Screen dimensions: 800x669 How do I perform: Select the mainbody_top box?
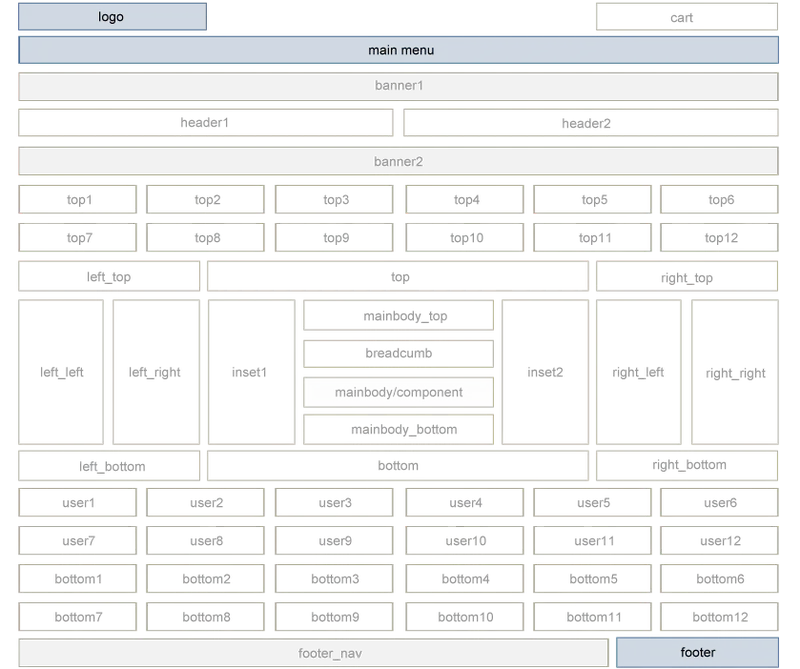pyautogui.click(x=398, y=315)
